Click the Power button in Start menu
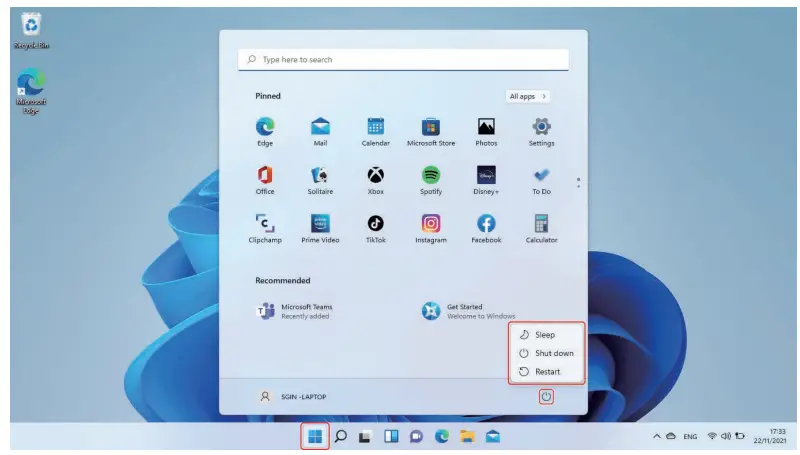This screenshot has height=455, width=800. tap(546, 396)
